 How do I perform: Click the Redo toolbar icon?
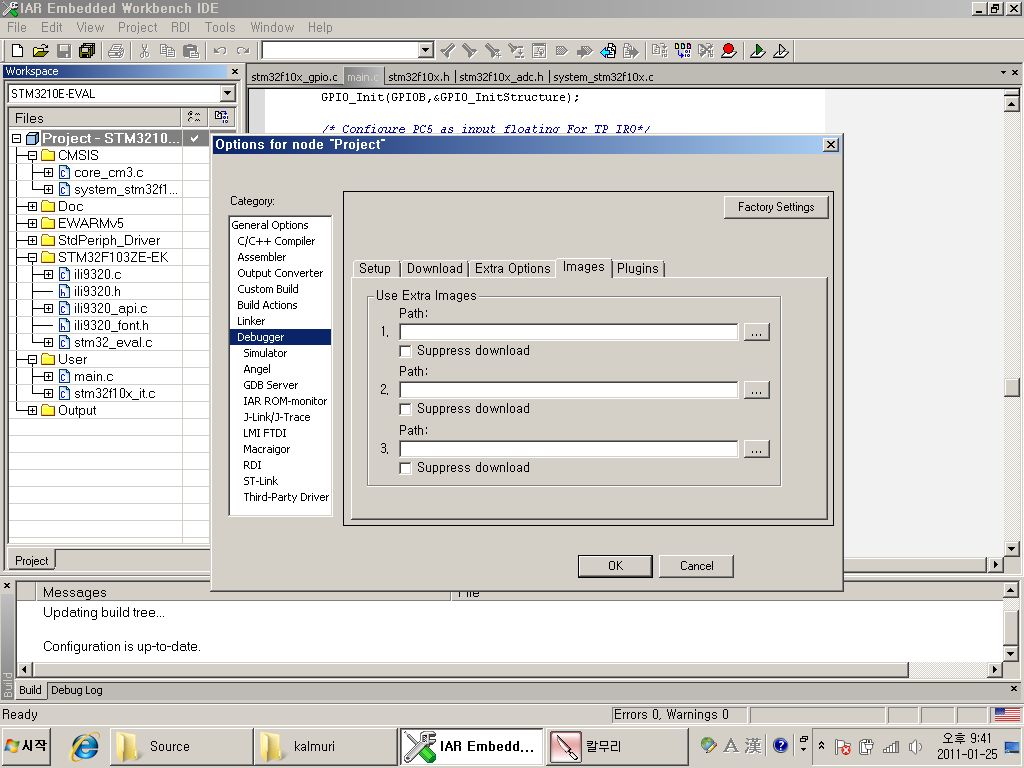pos(243,51)
